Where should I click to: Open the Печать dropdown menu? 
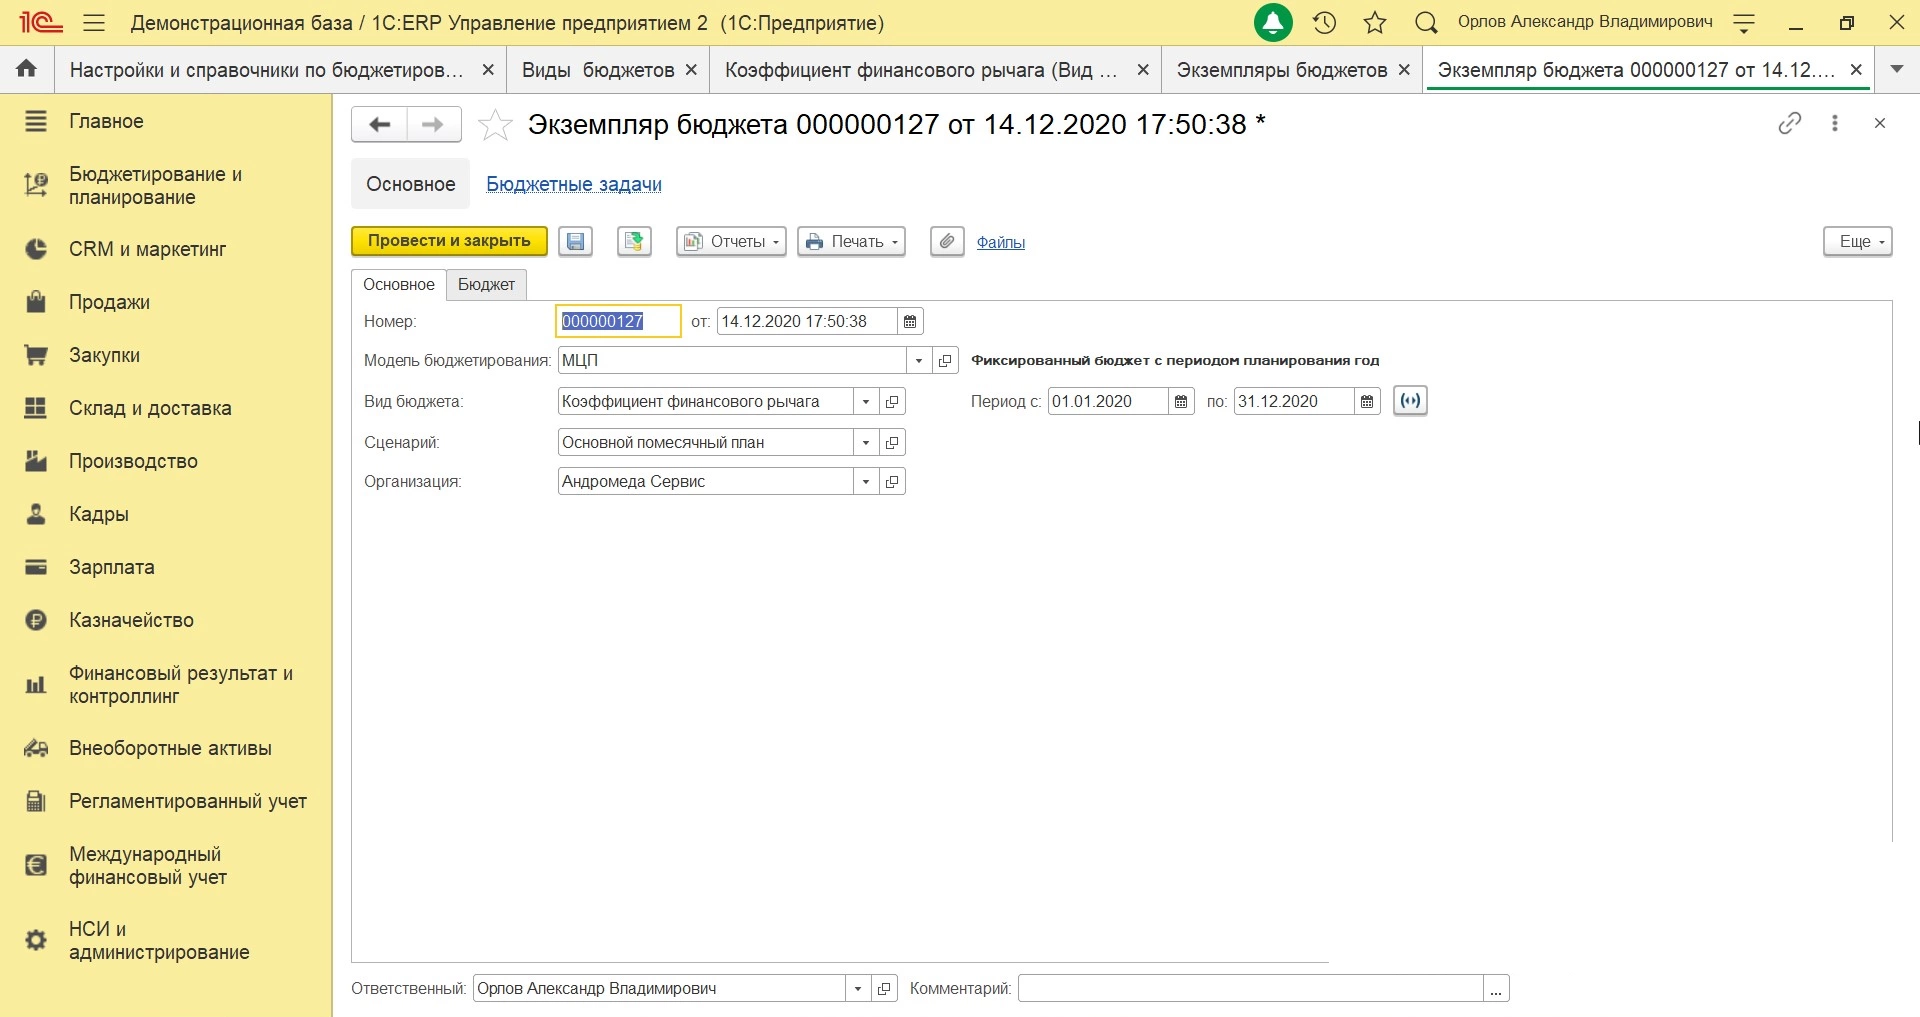click(851, 241)
